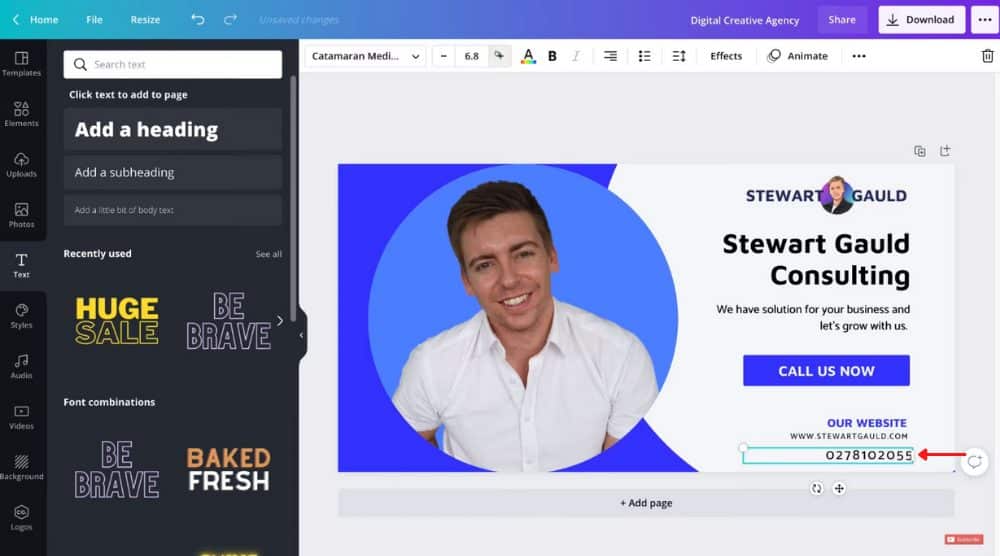Click add new page icon above canvas
1000x556 pixels.
pyautogui.click(x=945, y=151)
